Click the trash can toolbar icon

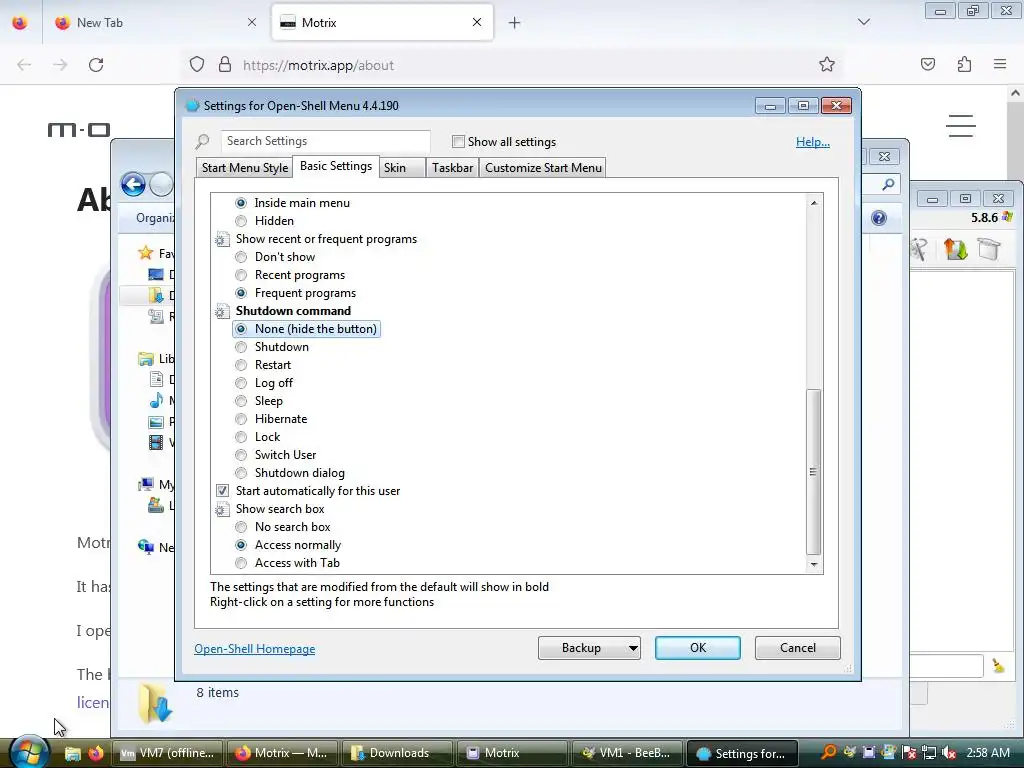coord(989,249)
